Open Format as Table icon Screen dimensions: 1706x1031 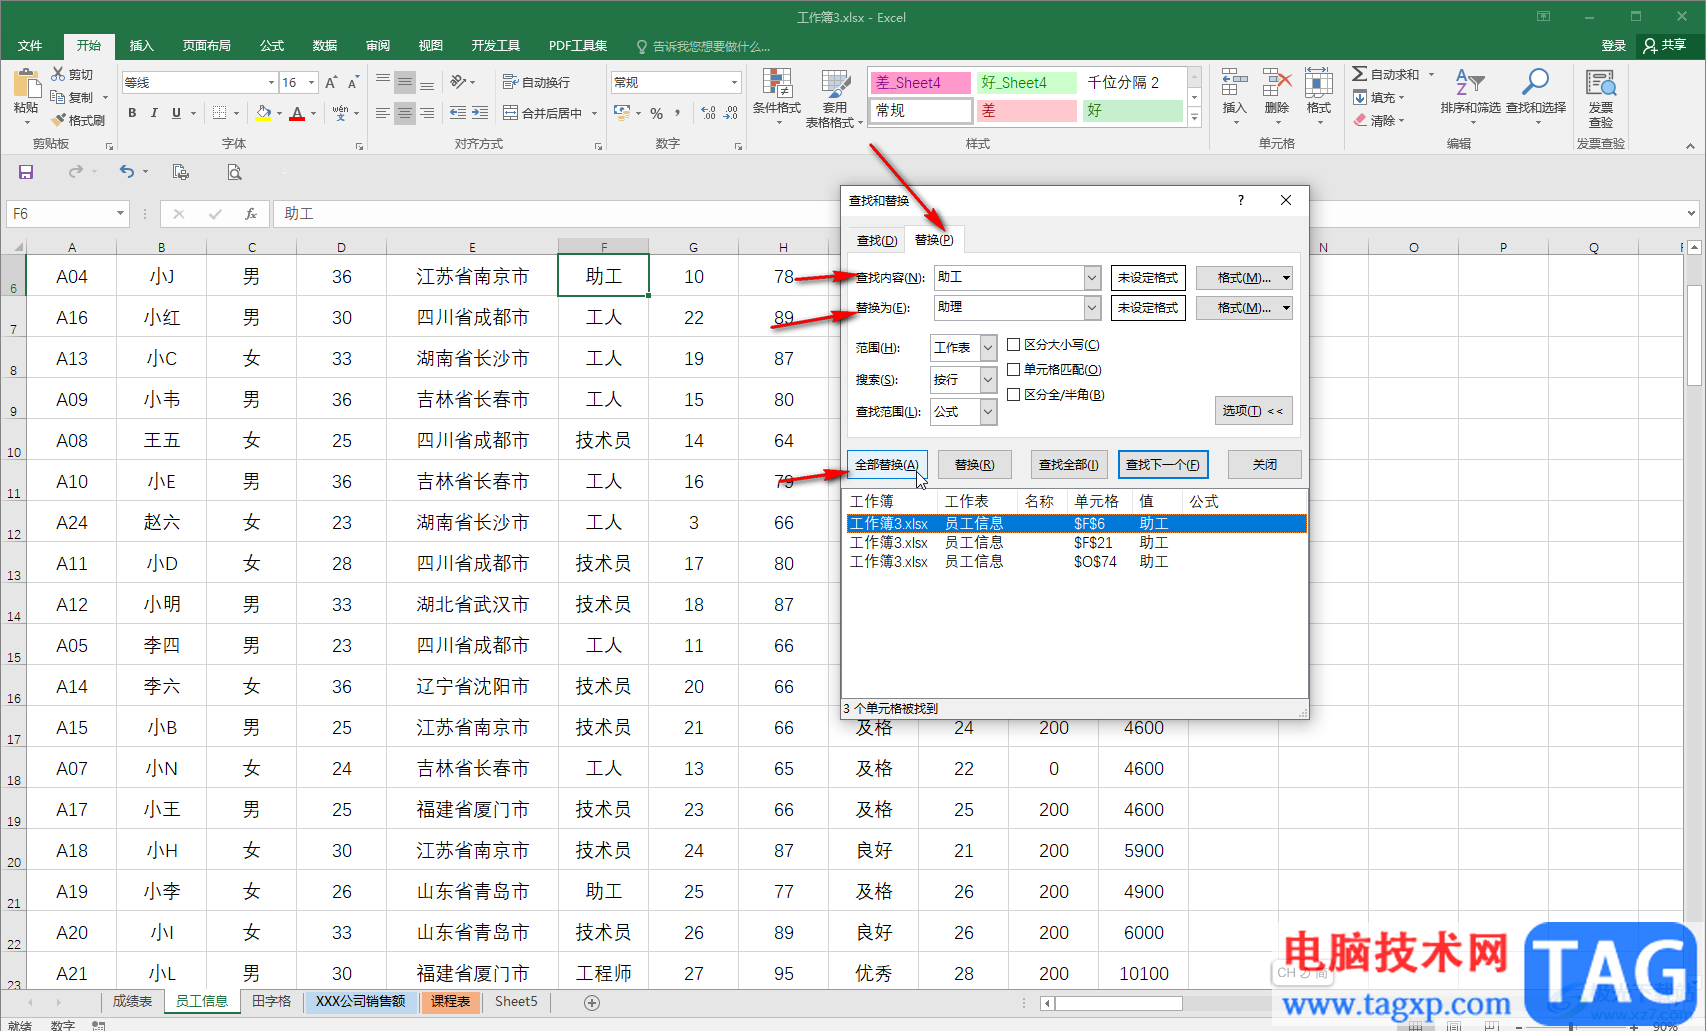835,84
